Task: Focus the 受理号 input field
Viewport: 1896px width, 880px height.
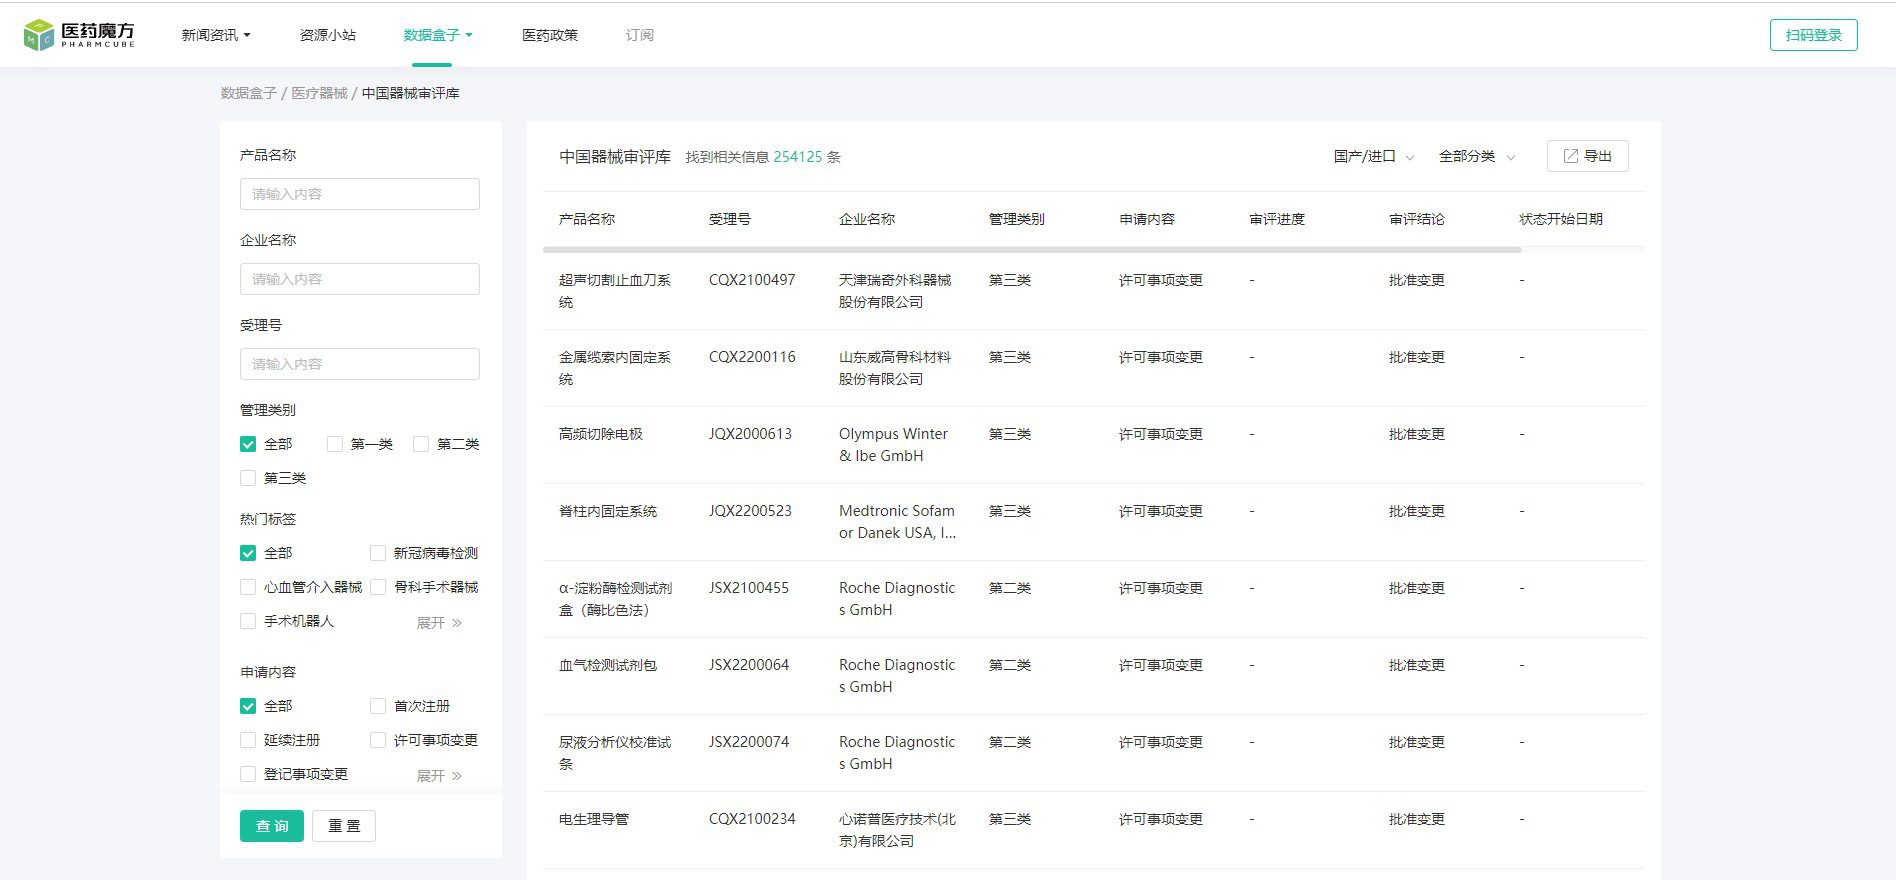Action: click(360, 364)
